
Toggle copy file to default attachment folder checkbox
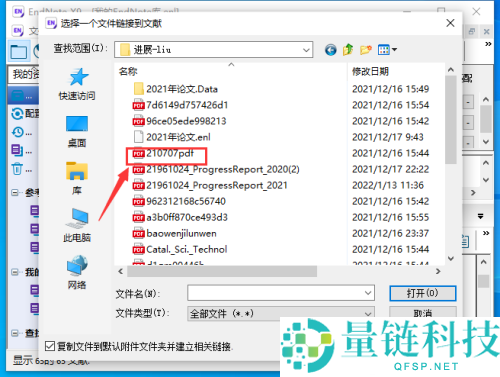[50, 346]
